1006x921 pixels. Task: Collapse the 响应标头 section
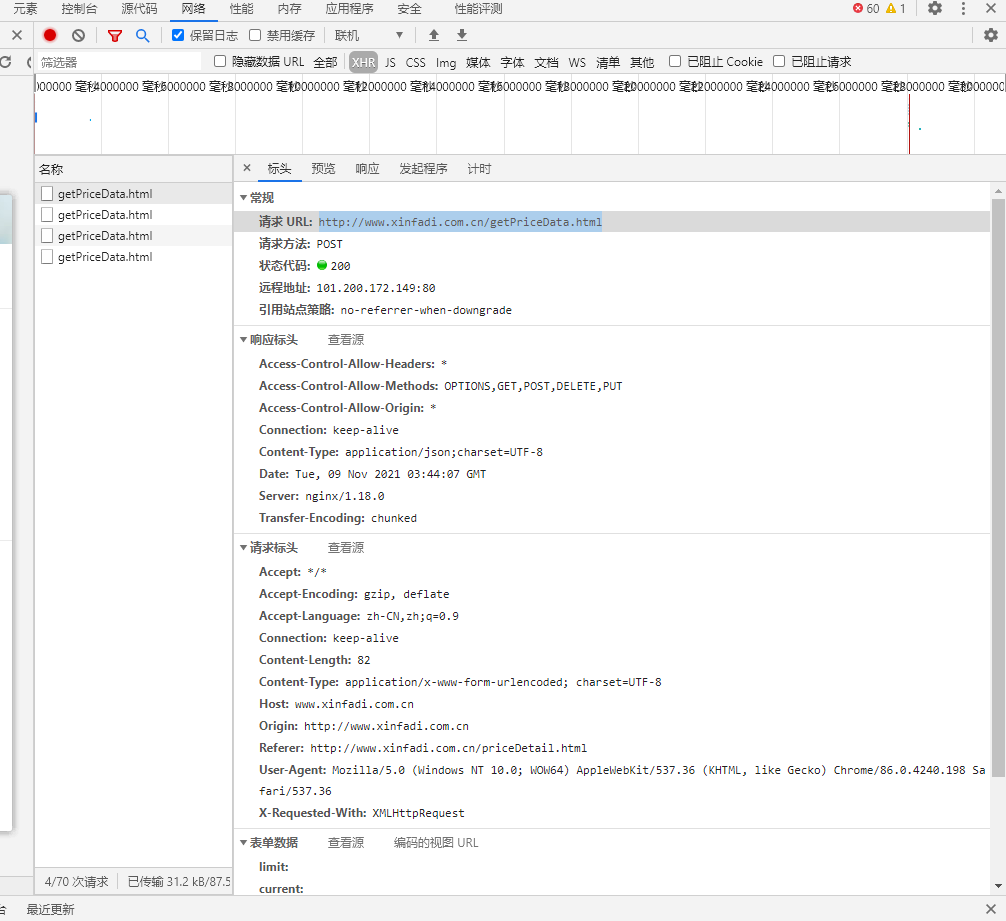[243, 340]
